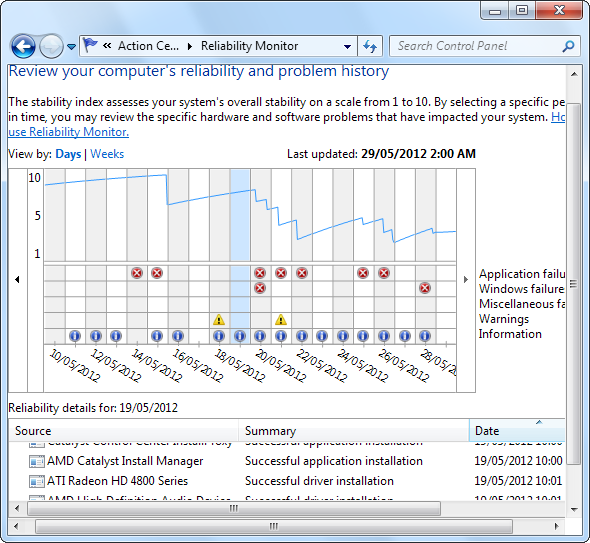Select the information icon for 16/05/2012

178,336
